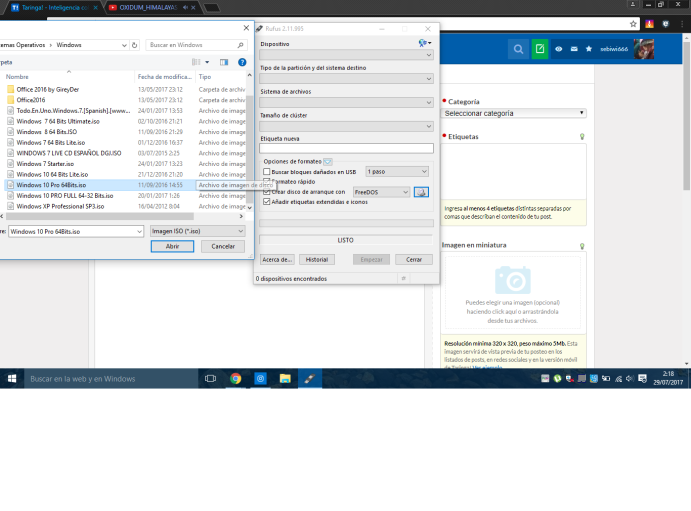Image resolution: width=691 pixels, height=511 pixels.
Task: Toggle Añadir etiquetas extendidas e iconos checkbox
Action: click(x=267, y=202)
